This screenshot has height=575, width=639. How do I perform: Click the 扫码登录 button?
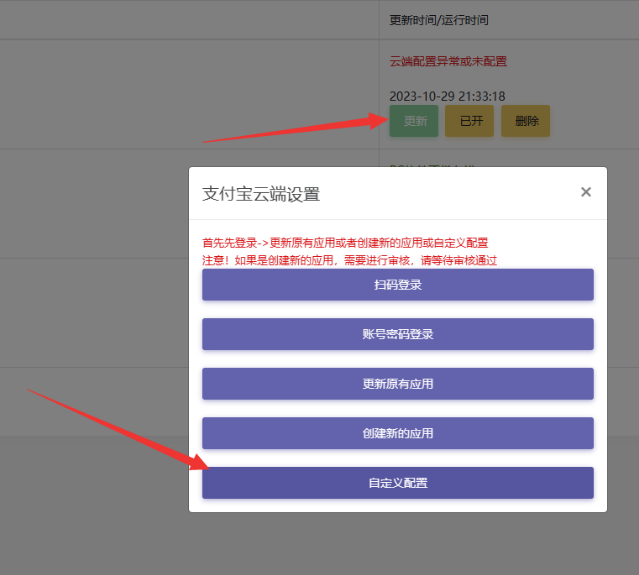pyautogui.click(x=398, y=284)
